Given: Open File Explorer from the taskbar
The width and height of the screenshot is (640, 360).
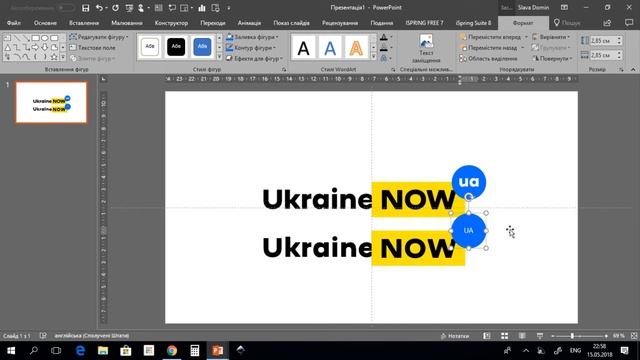Looking at the screenshot, I should [x=103, y=350].
